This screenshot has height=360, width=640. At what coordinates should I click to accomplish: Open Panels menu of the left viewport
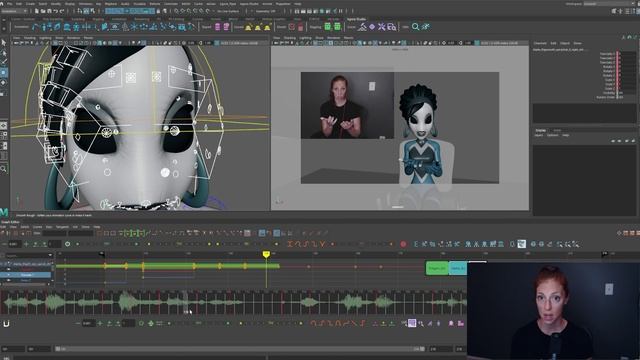(x=89, y=38)
